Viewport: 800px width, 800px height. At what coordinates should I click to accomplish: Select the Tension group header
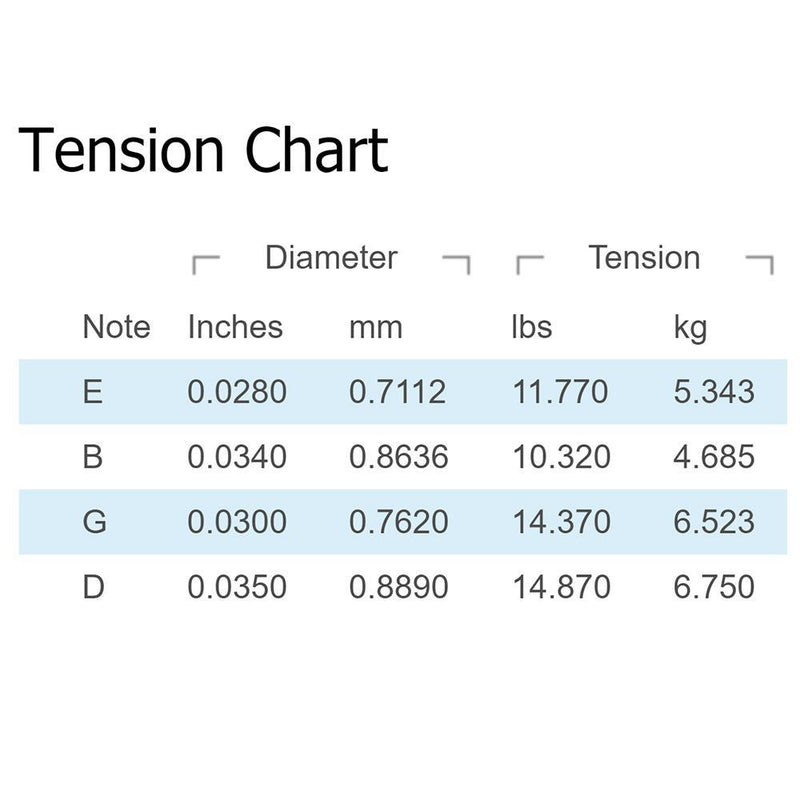coord(644,257)
